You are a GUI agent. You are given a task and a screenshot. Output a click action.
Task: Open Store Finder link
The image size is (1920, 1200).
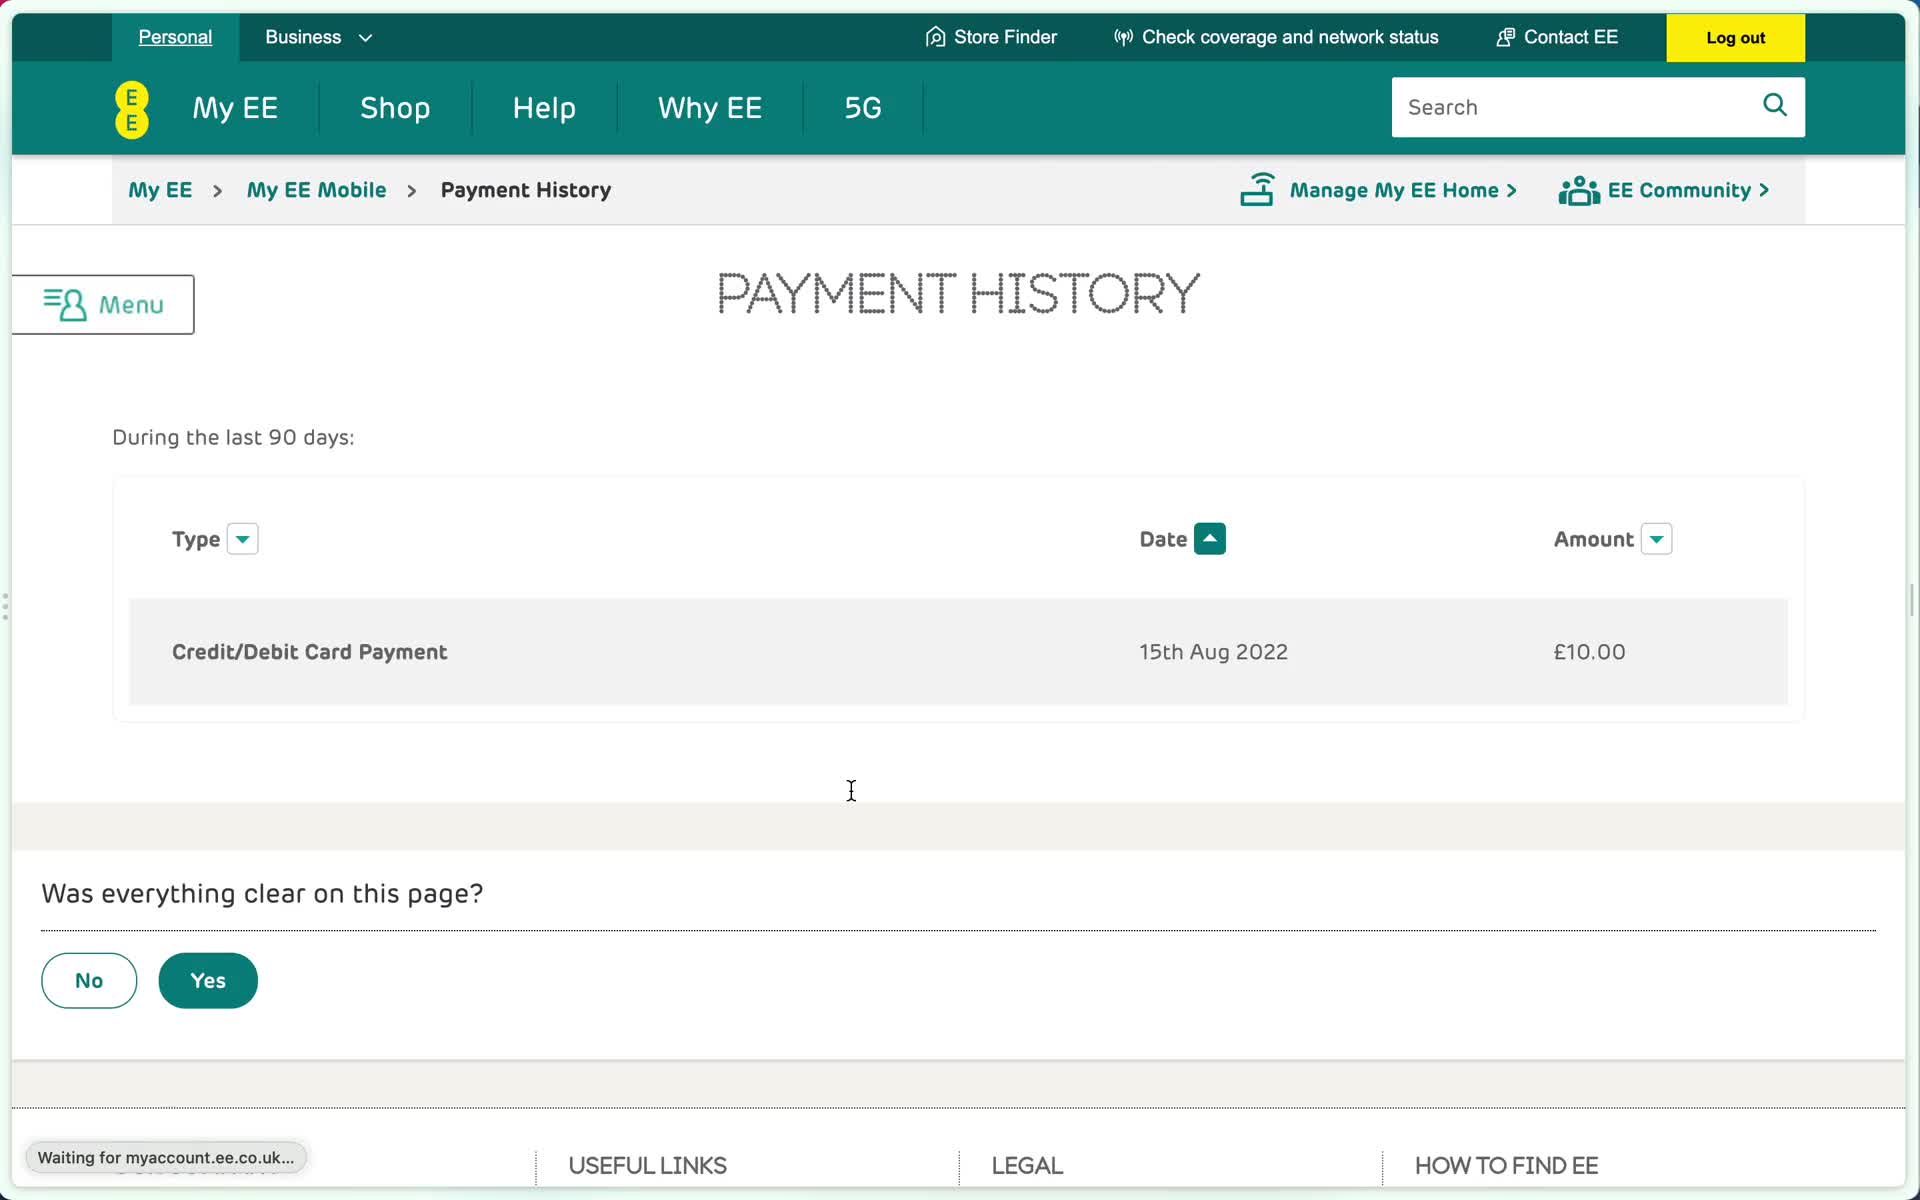point(991,37)
